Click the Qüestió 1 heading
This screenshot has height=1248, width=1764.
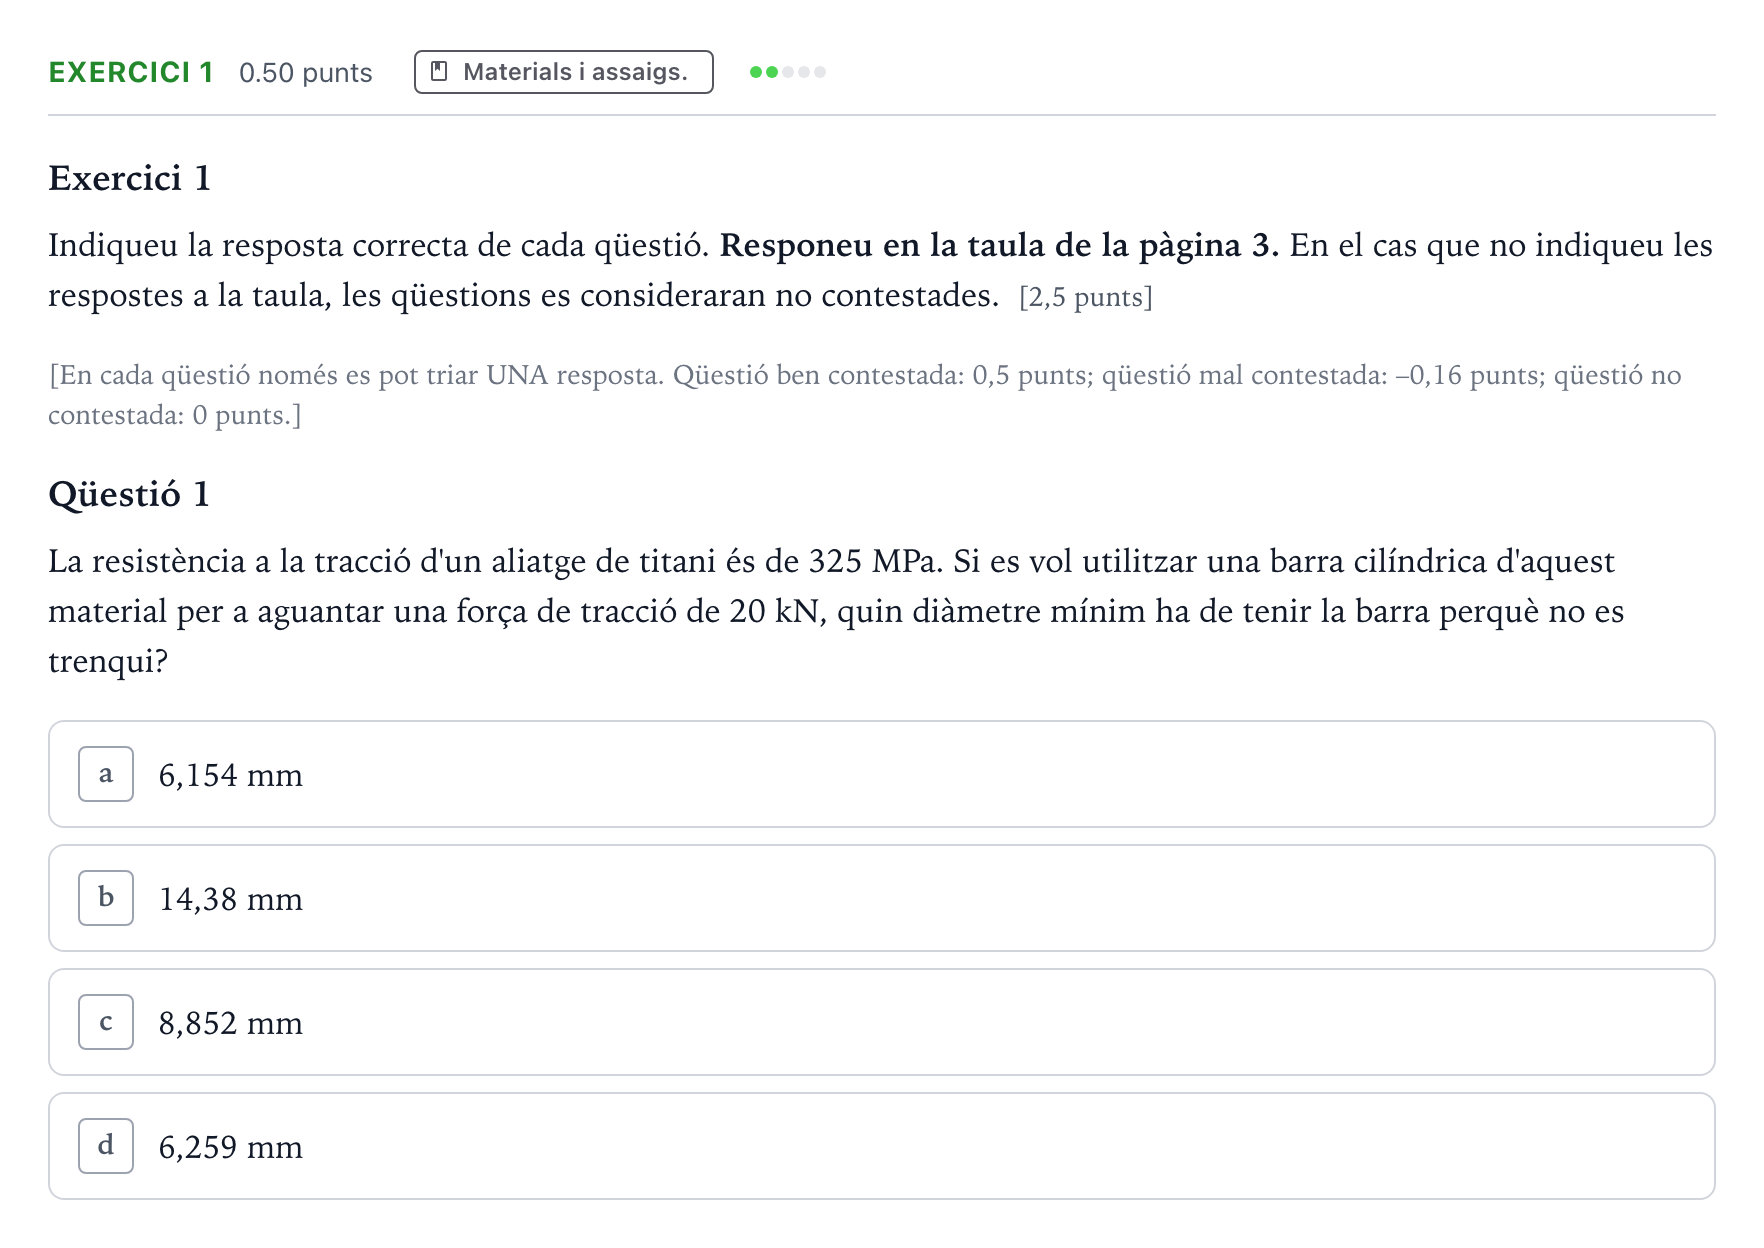(x=129, y=494)
